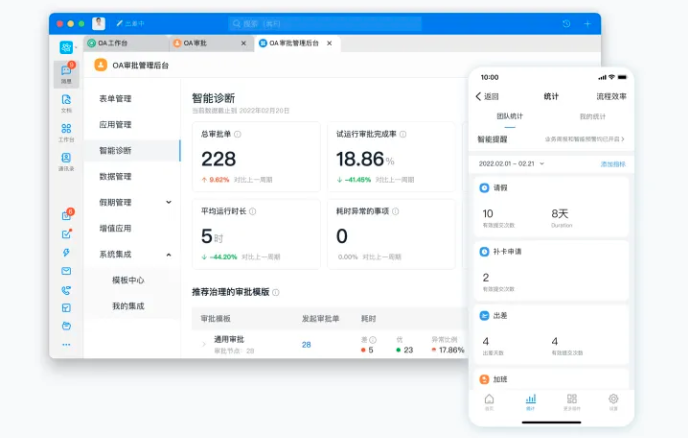The width and height of the screenshot is (688, 438).
Task: Click the 总审批单 228 statistic card
Action: [x=256, y=157]
